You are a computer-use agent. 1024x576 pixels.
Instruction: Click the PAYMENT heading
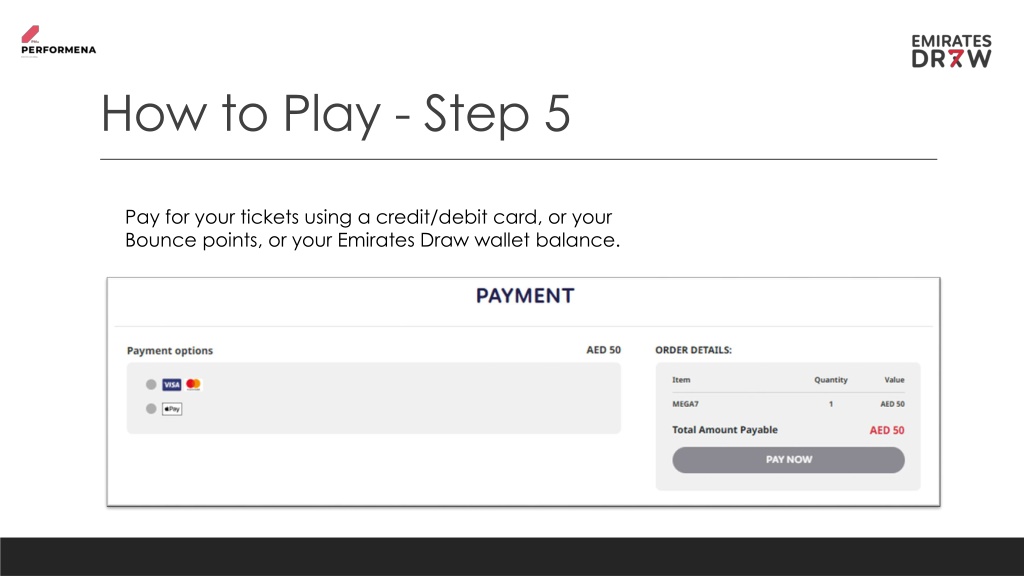525,296
